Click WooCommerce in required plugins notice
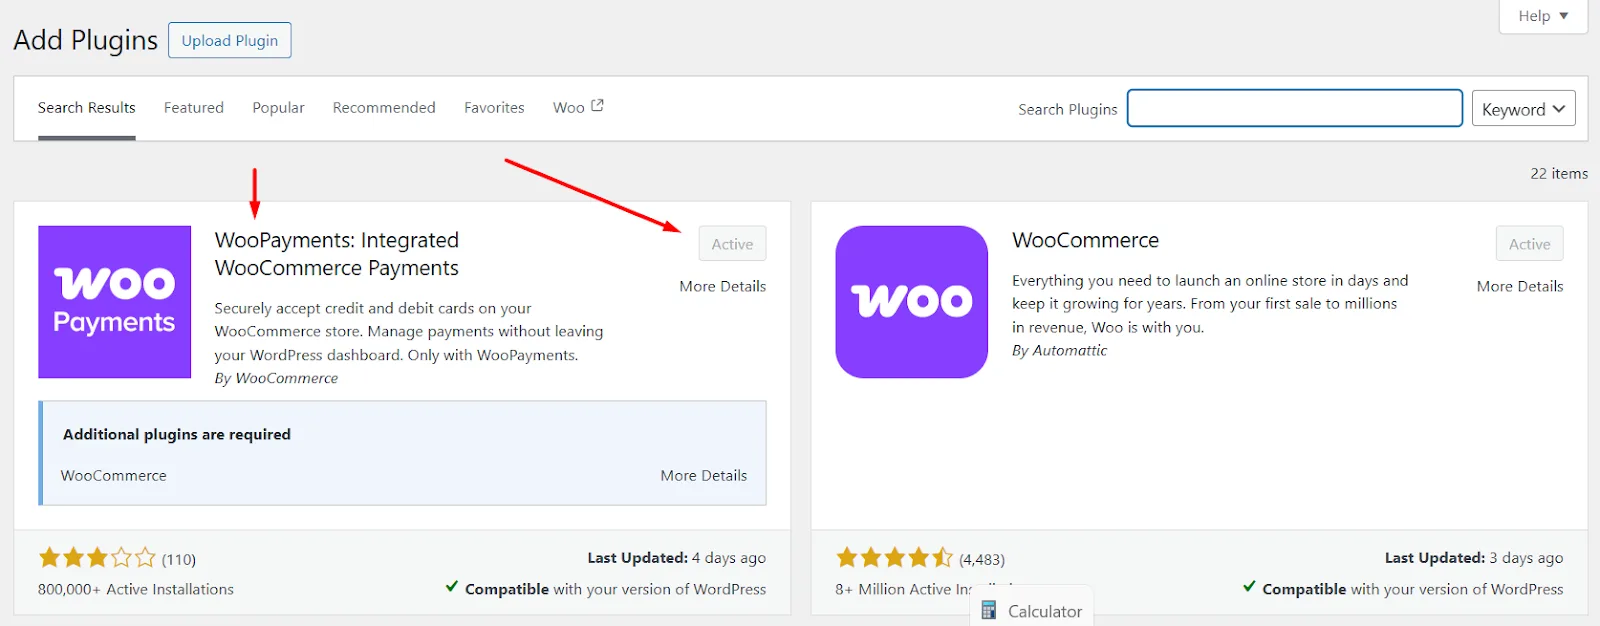The image size is (1600, 626). coord(114,476)
